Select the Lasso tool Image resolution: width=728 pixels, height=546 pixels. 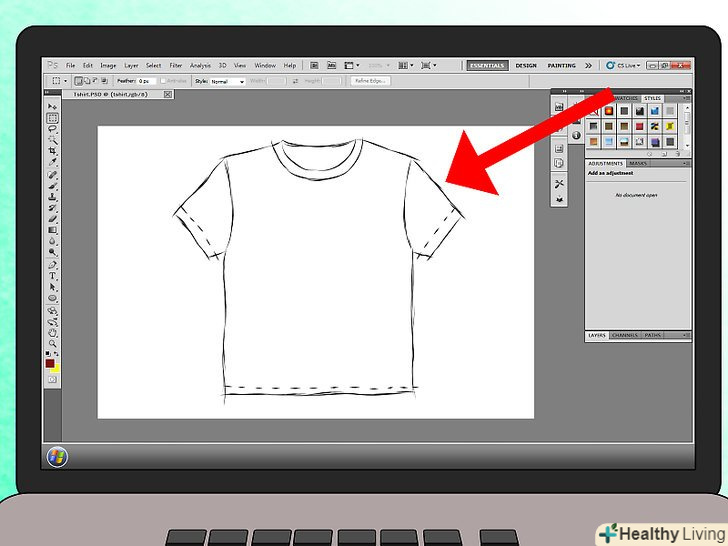52,129
